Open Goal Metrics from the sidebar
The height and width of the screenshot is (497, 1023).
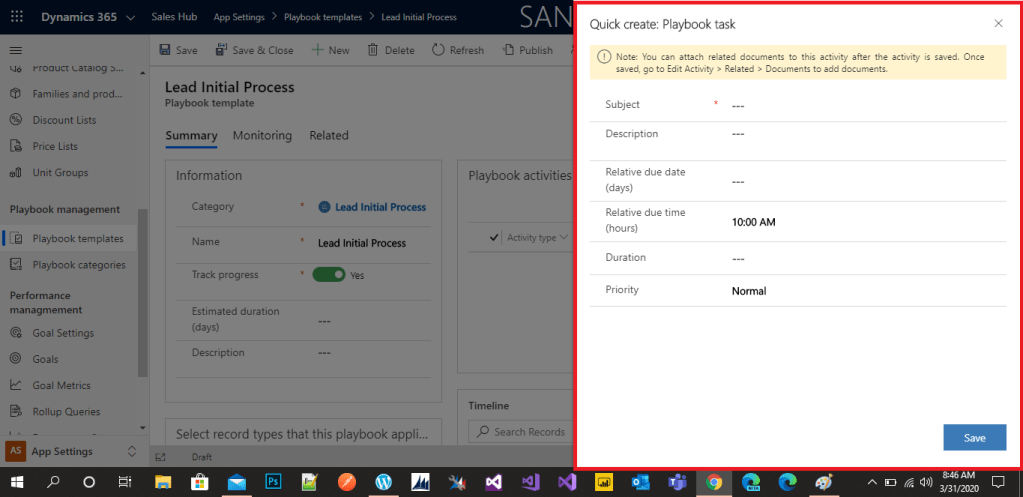coord(61,385)
